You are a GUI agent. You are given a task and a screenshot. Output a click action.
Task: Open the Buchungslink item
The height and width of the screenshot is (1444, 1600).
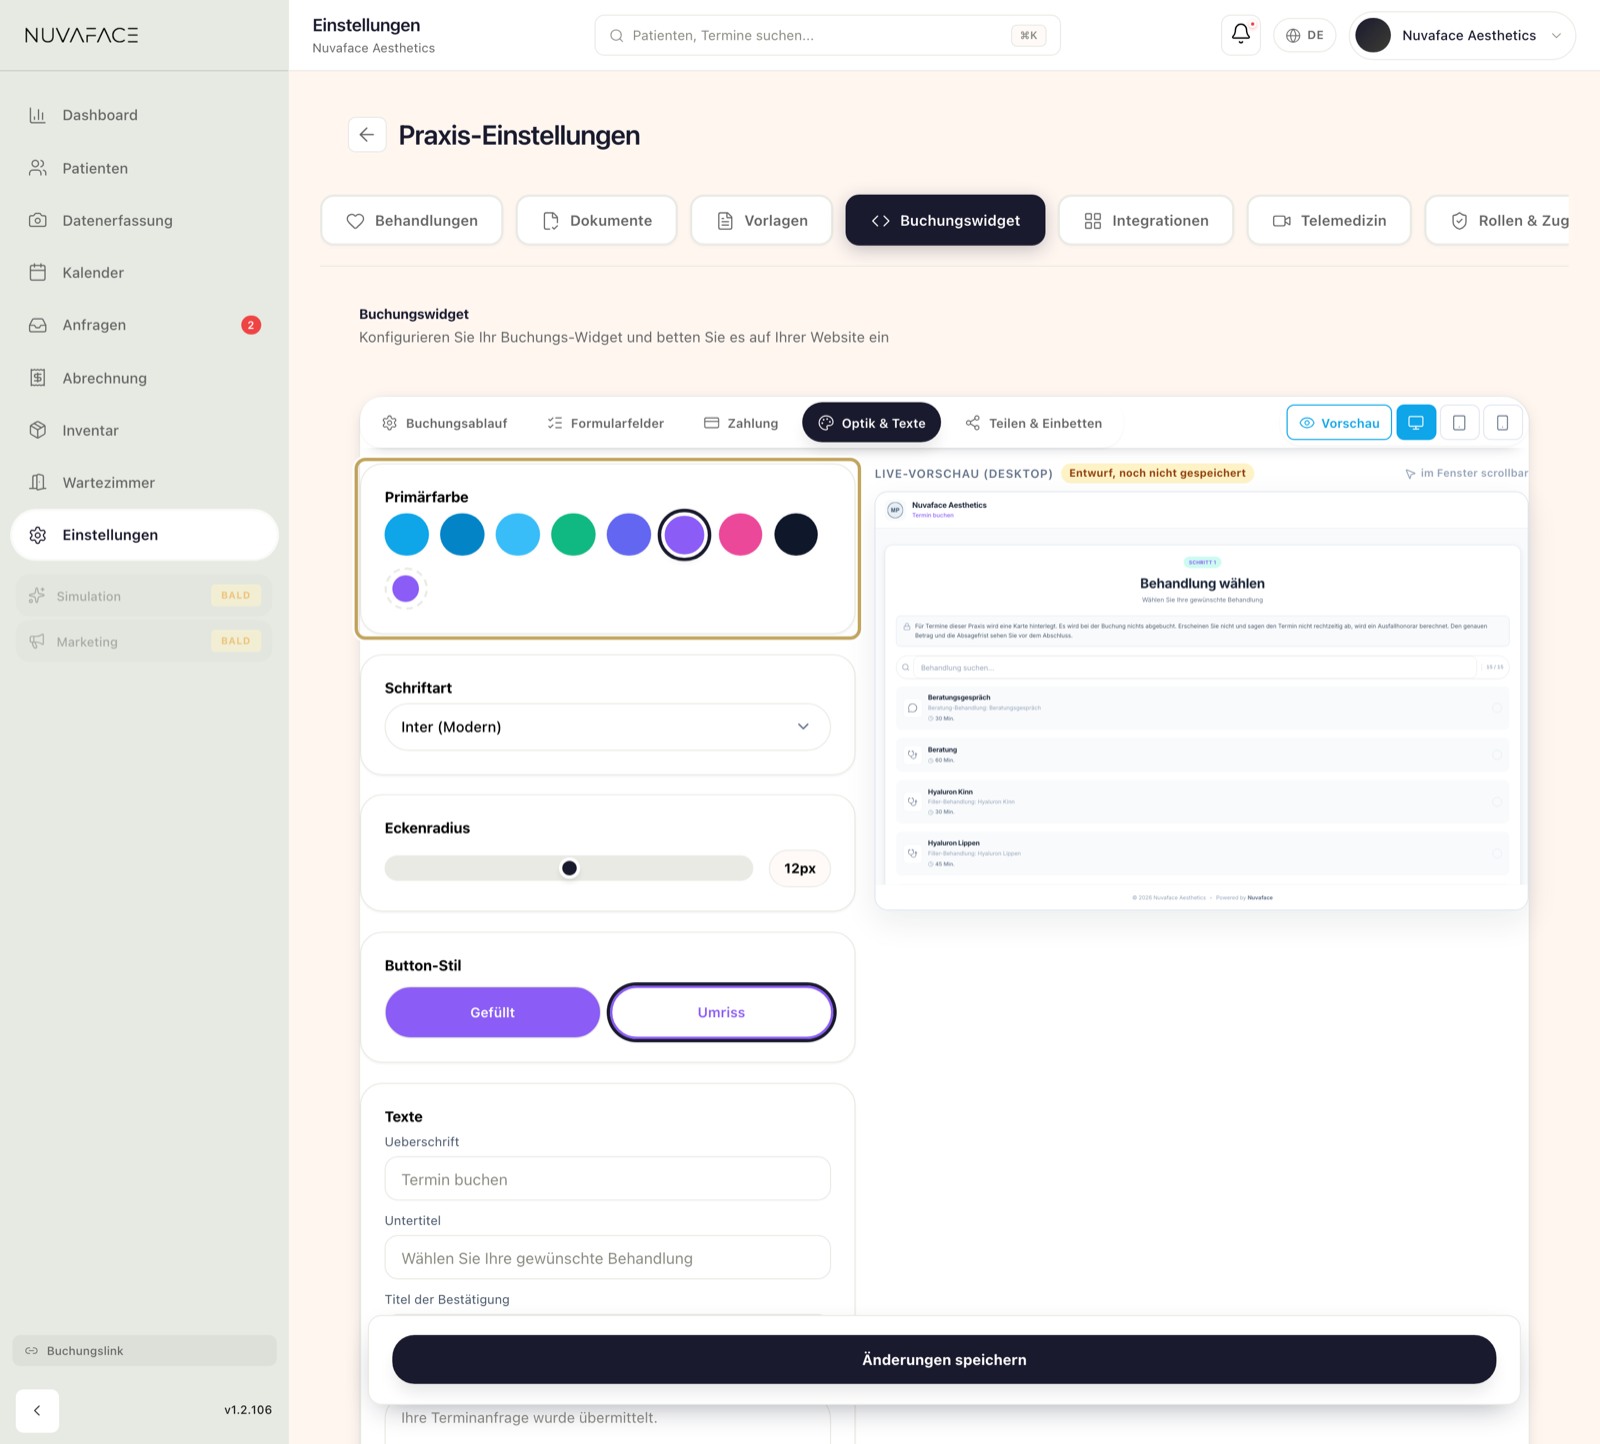(144, 1350)
